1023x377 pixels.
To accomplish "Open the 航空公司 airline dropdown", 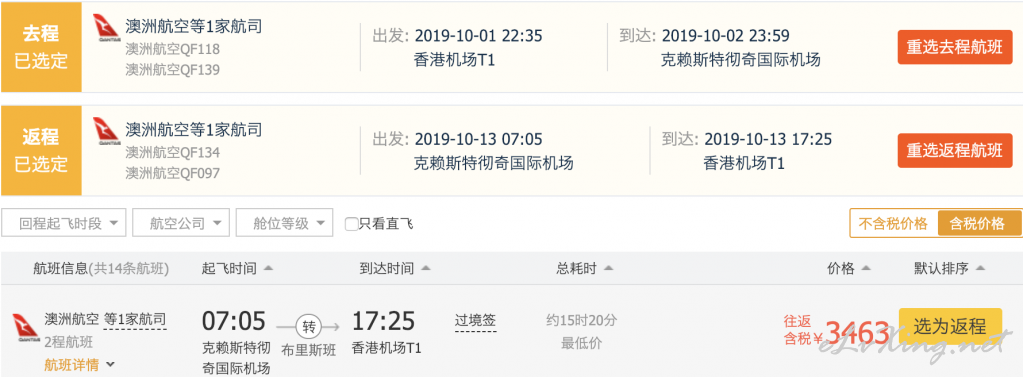I will tap(181, 224).
